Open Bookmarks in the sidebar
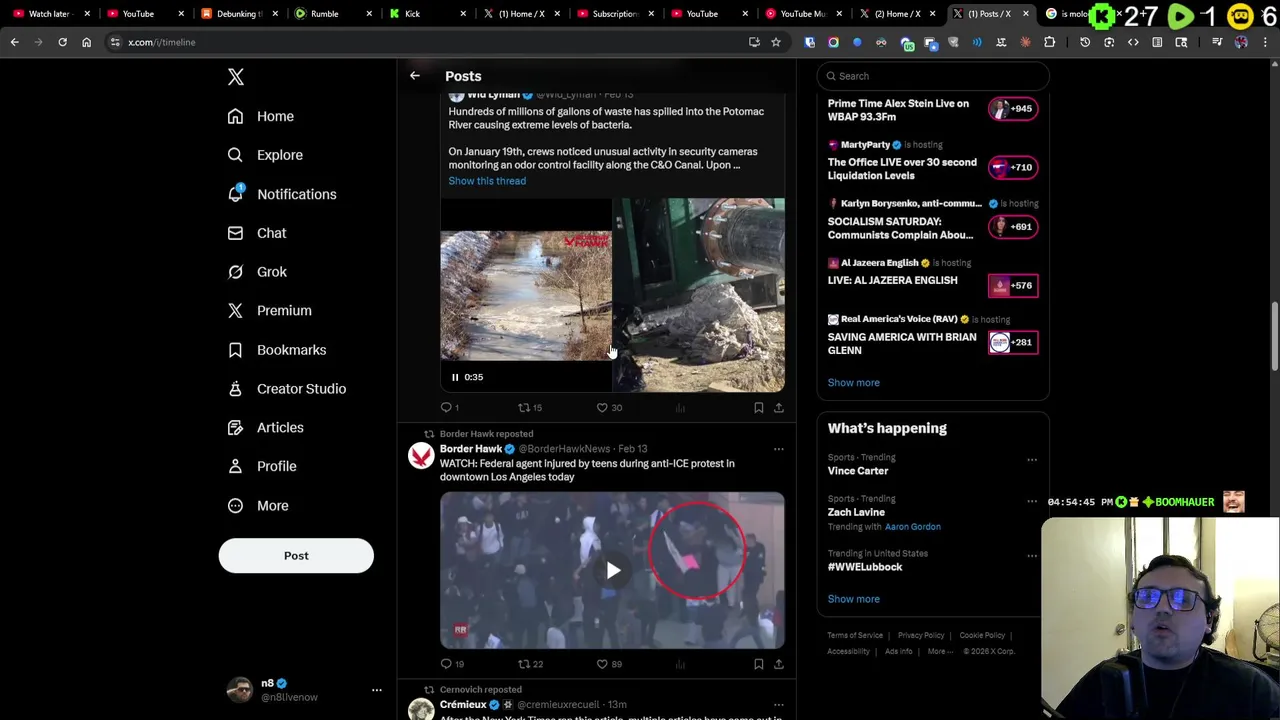Screen dimensions: 1280x720 [277, 350]
